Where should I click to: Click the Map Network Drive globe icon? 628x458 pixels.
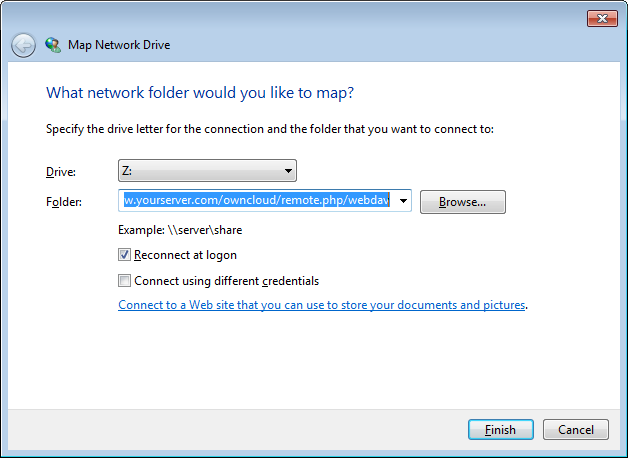(53, 45)
